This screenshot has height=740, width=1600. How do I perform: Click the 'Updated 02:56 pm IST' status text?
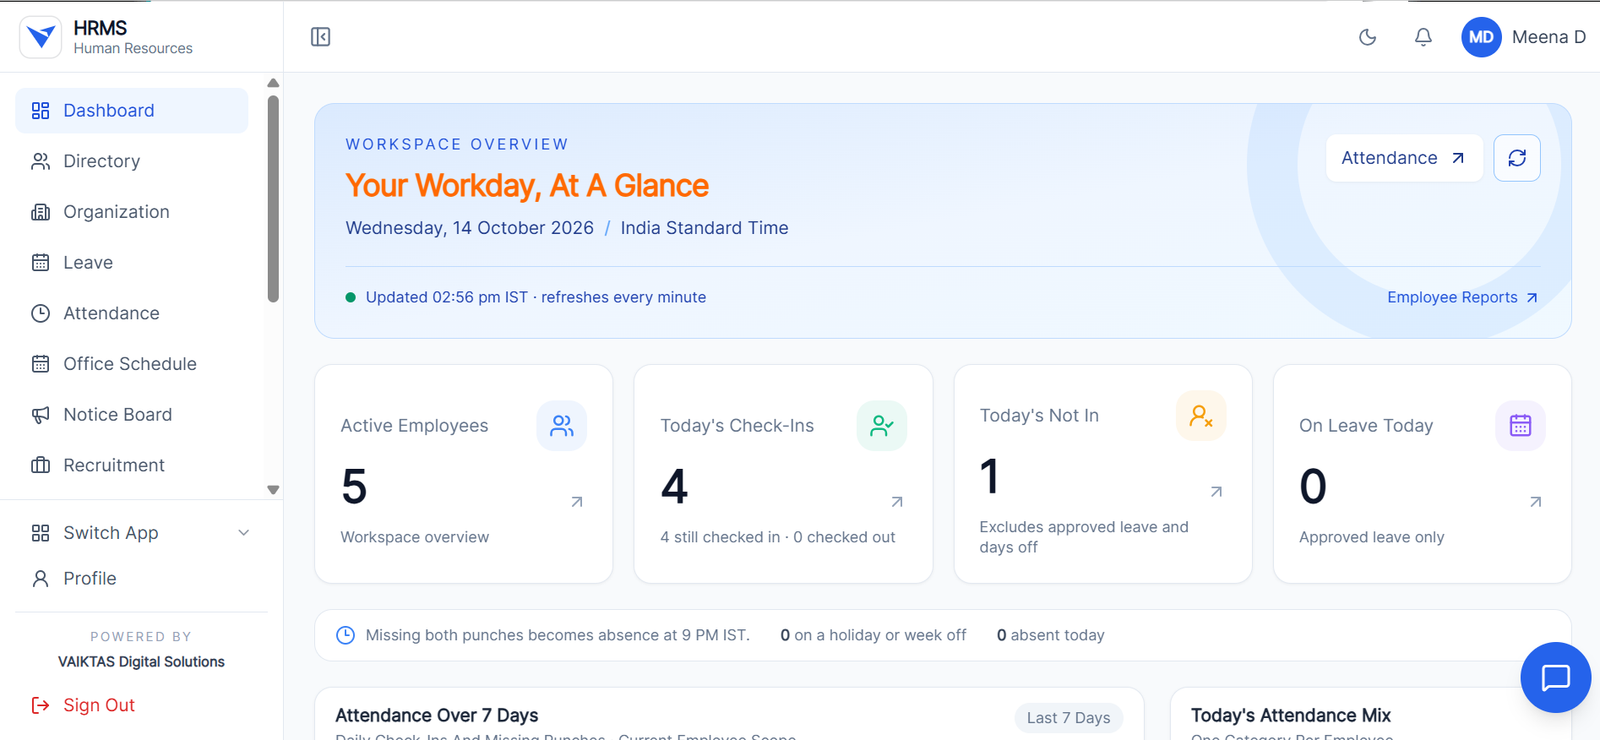447,297
